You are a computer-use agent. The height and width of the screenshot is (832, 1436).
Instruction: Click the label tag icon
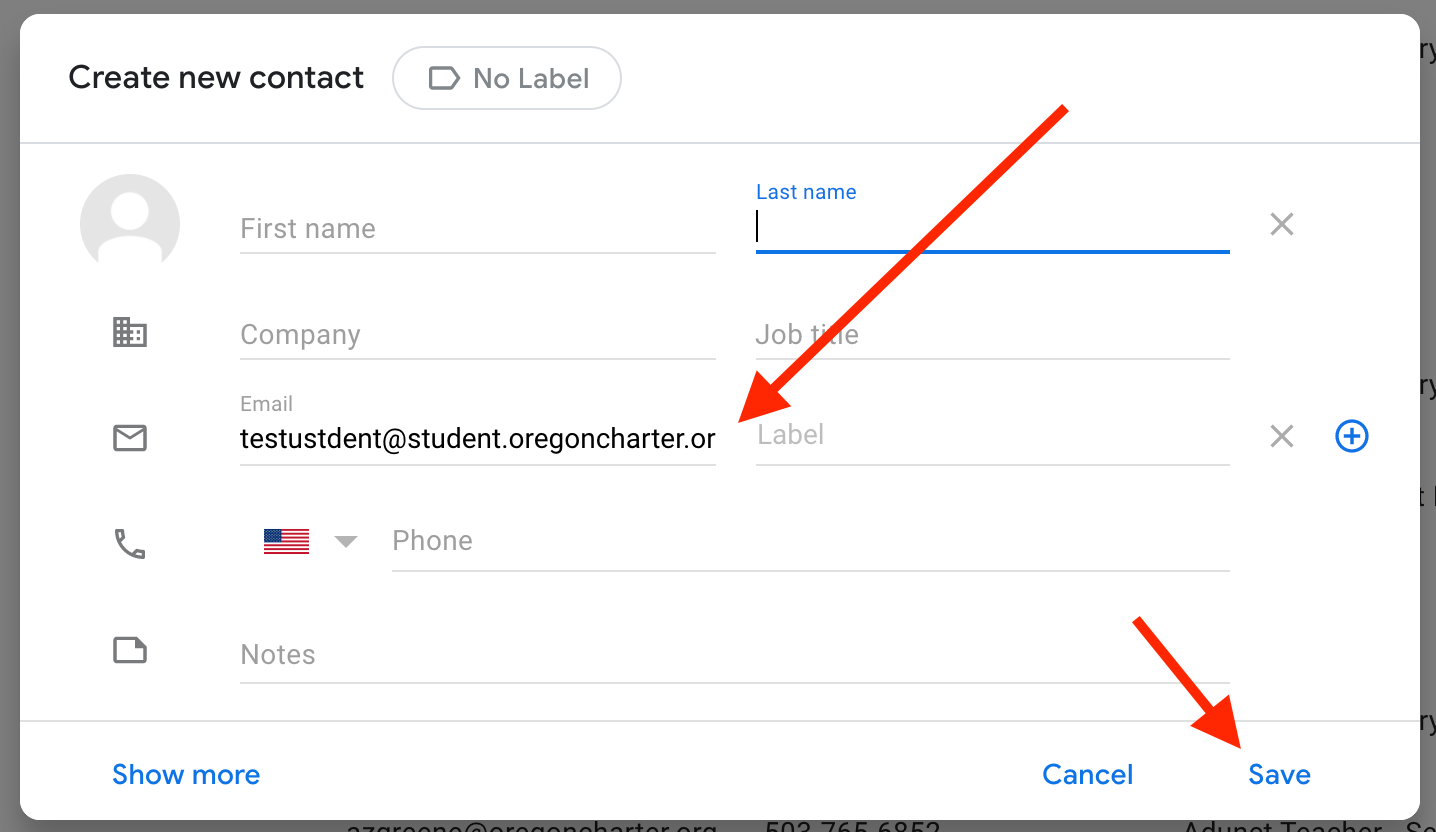tap(444, 78)
